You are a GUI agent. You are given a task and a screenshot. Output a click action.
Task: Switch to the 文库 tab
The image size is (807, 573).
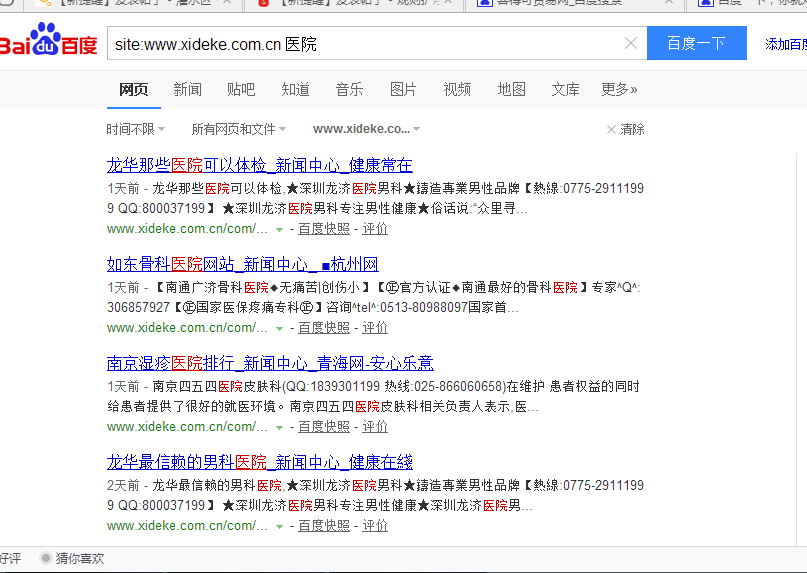tap(565, 90)
